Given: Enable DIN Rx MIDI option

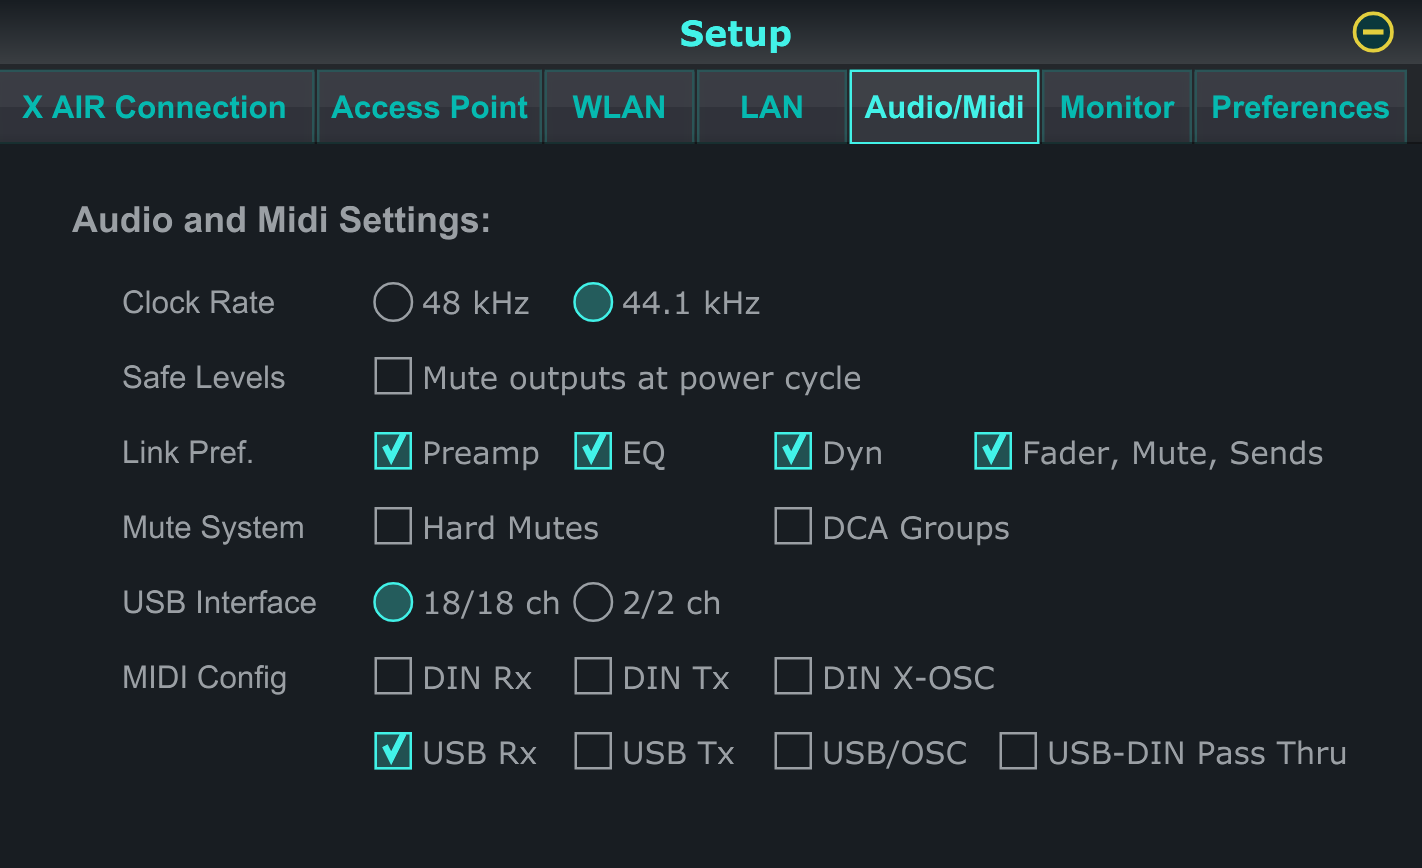Looking at the screenshot, I should tap(393, 677).
